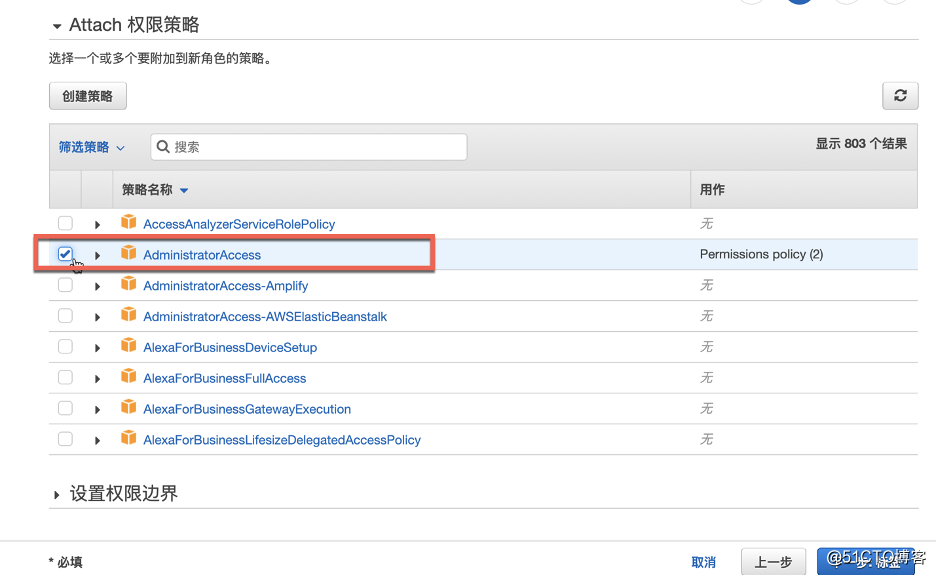Expand the AccessAnalyzerServiceRolePolicy row details

[97, 225]
